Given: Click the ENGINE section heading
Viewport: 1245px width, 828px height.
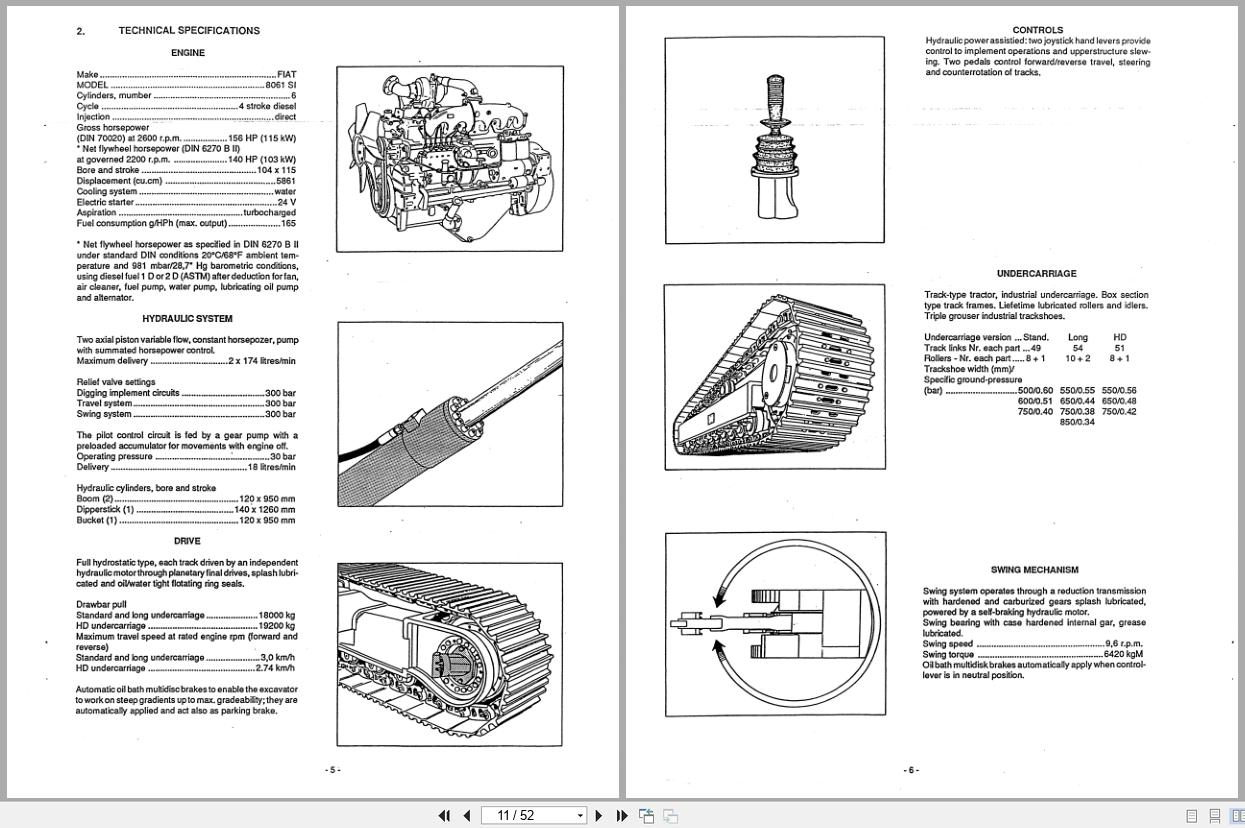Looking at the screenshot, I should (188, 53).
